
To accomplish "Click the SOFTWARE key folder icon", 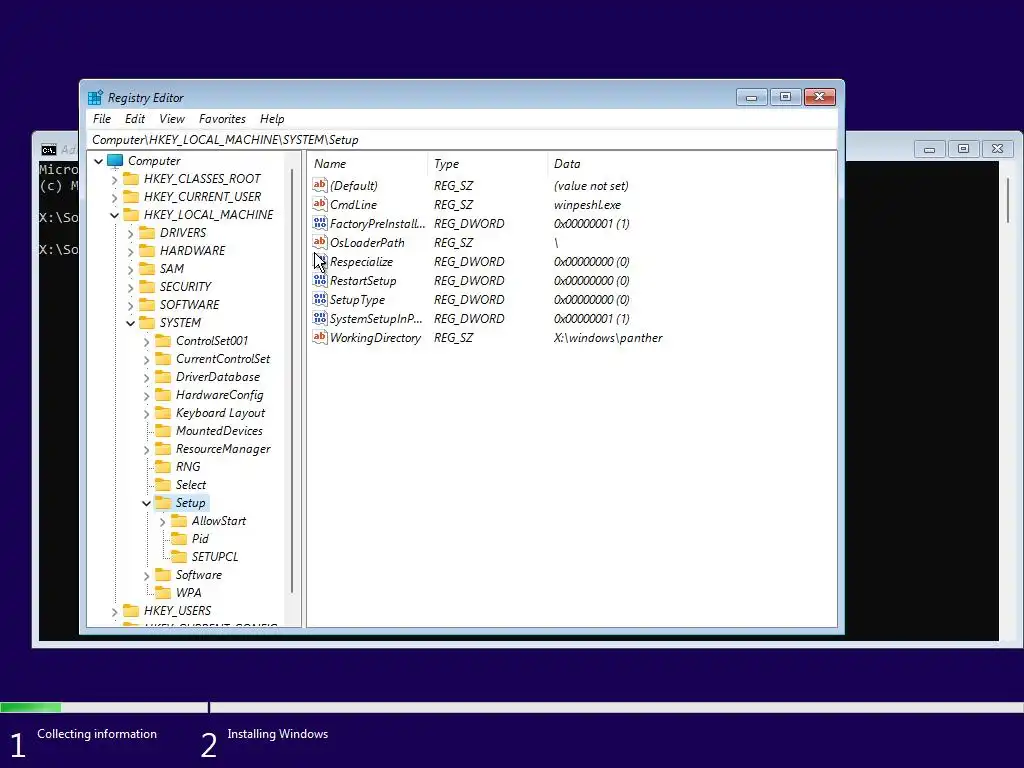I will [147, 305].
